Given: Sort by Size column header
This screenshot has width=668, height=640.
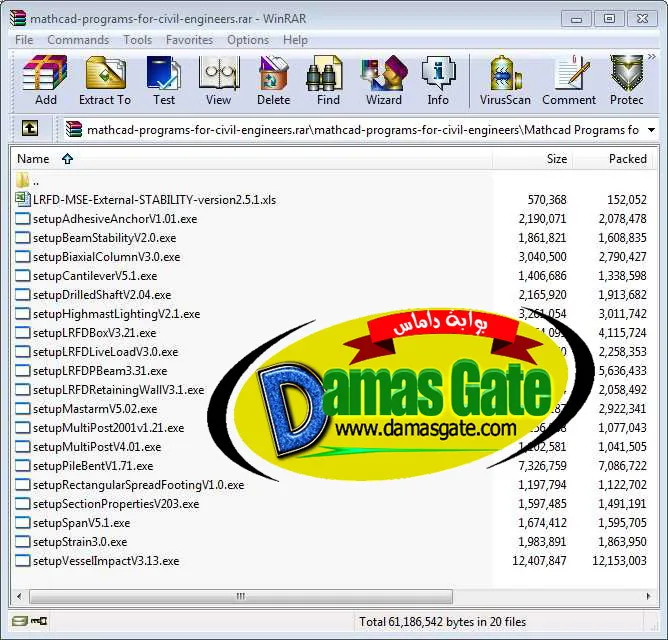Looking at the screenshot, I should pos(533,159).
